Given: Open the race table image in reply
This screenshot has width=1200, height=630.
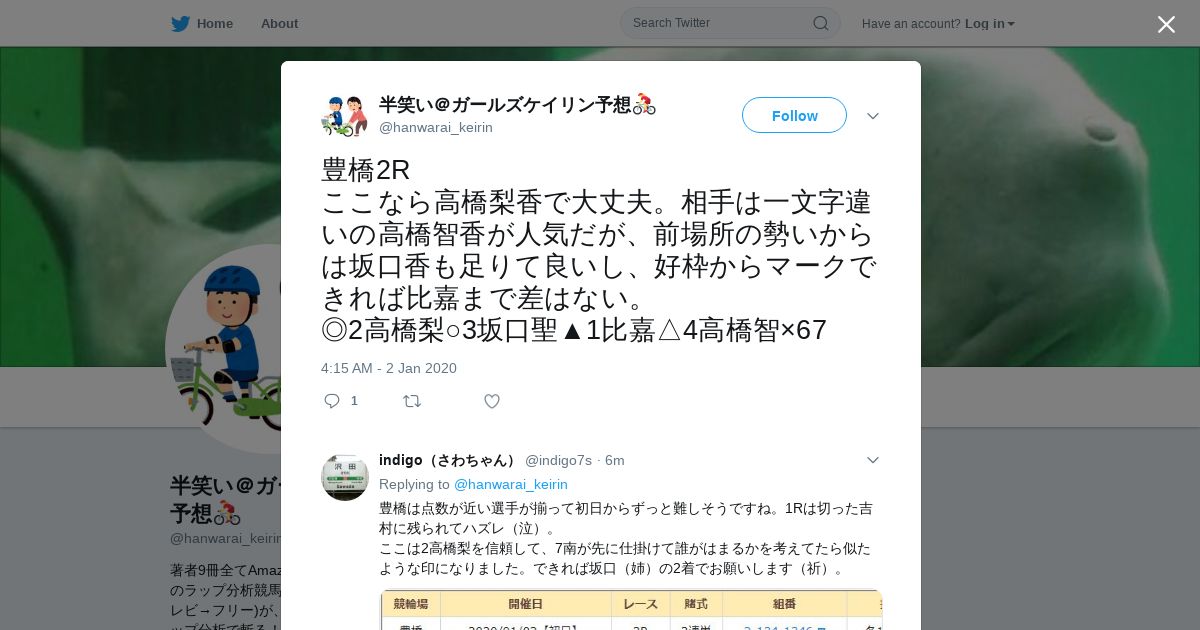Looking at the screenshot, I should pyautogui.click(x=630, y=610).
